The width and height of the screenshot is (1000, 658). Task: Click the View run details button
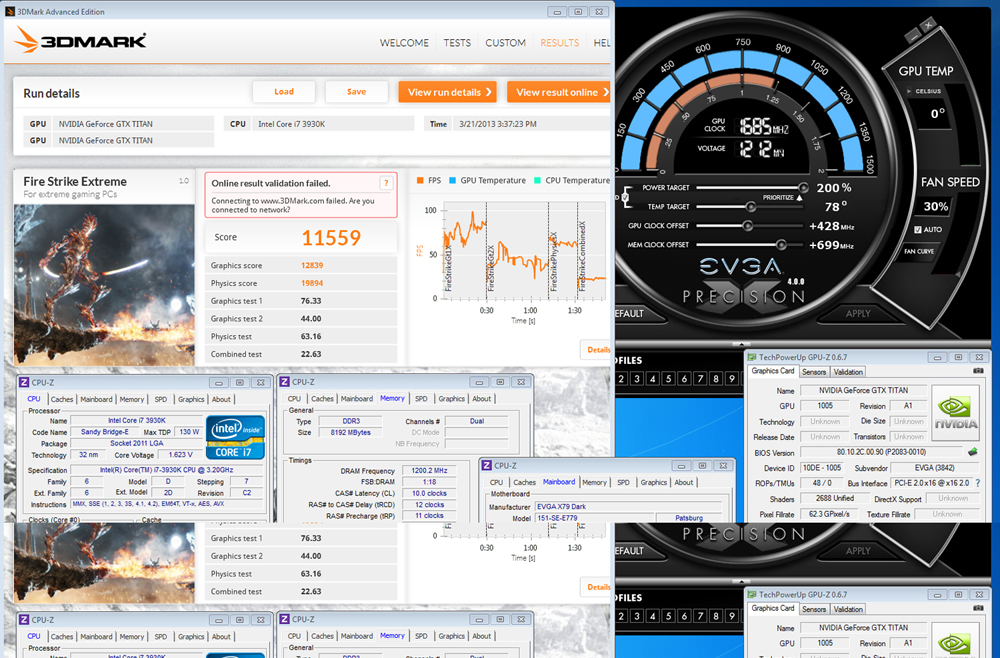point(448,92)
